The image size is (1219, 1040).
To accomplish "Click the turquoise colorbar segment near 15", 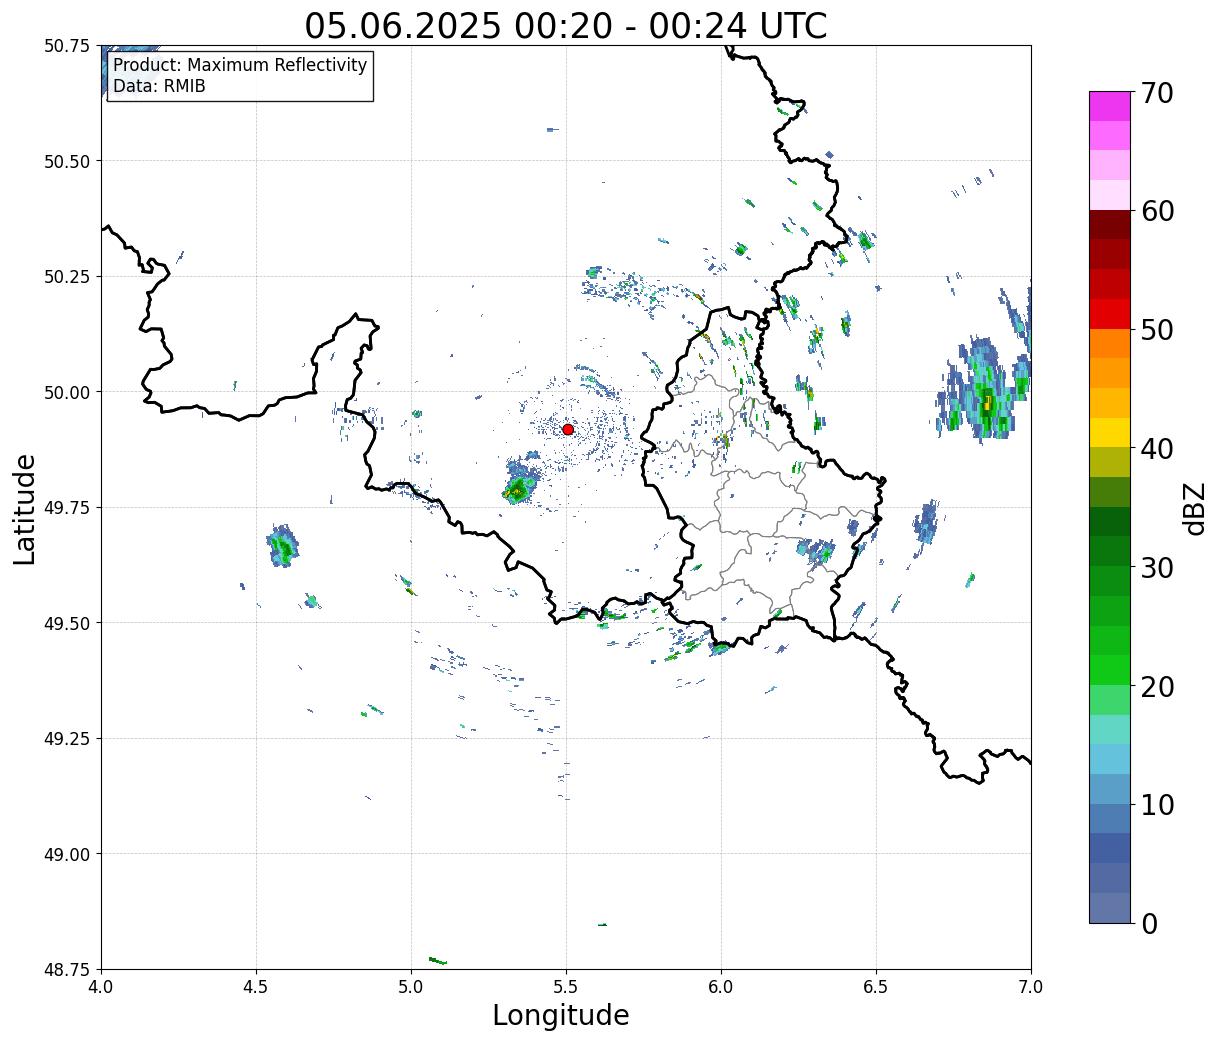I will pyautogui.click(x=1110, y=729).
